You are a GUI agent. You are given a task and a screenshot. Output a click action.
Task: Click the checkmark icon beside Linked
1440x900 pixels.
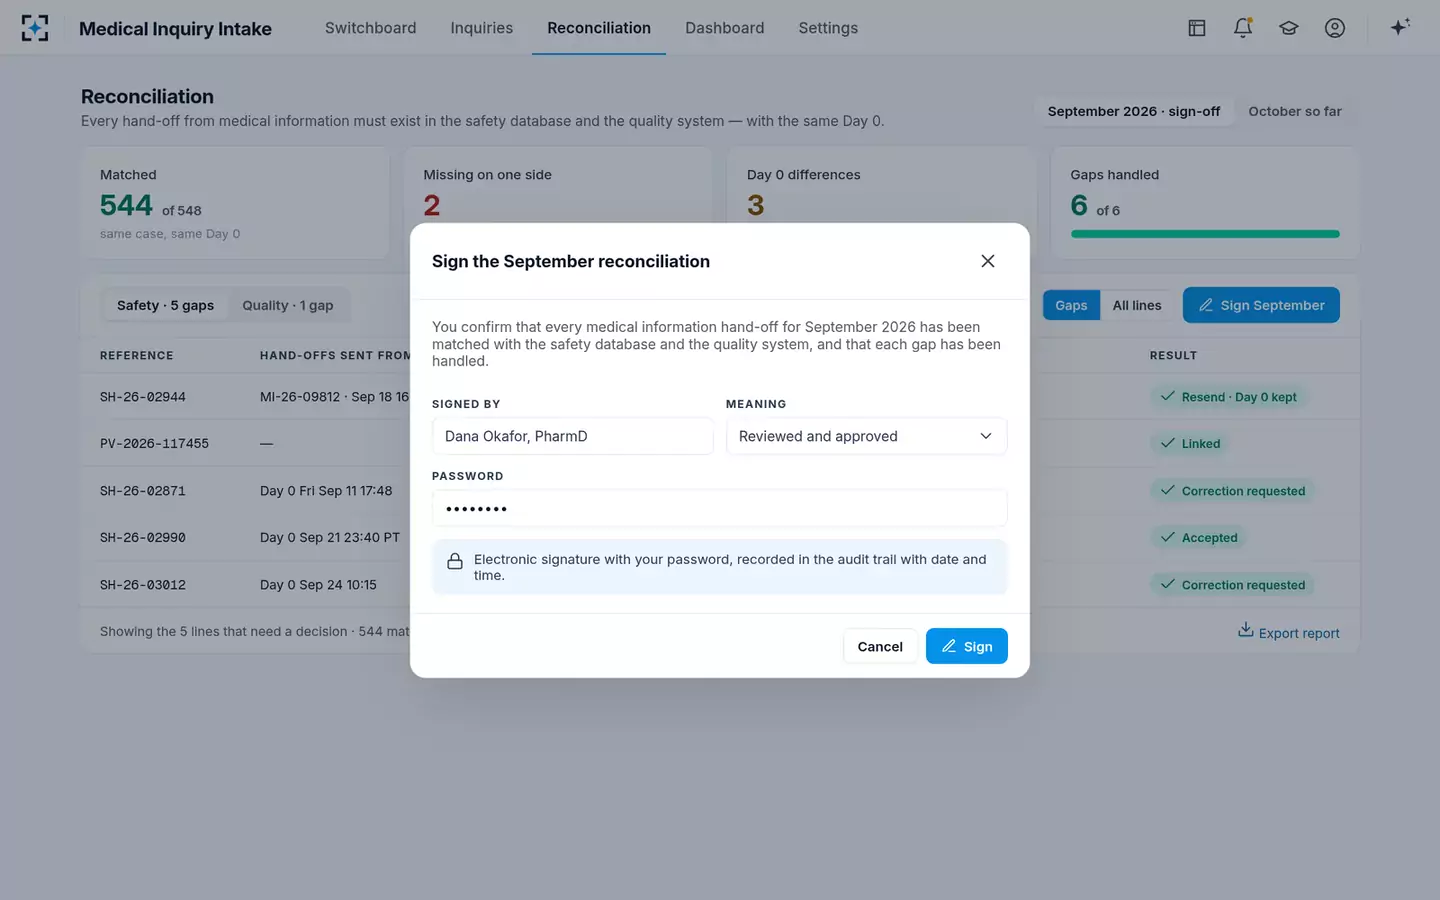1168,443
